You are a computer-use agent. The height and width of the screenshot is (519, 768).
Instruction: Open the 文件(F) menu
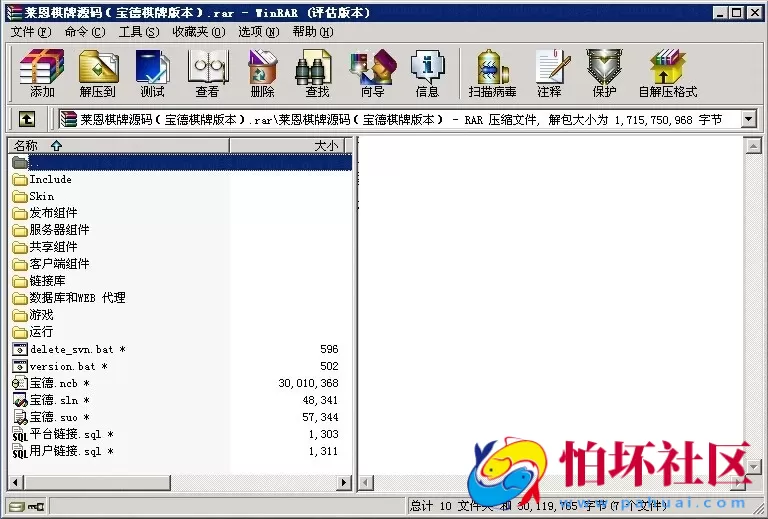(x=30, y=31)
